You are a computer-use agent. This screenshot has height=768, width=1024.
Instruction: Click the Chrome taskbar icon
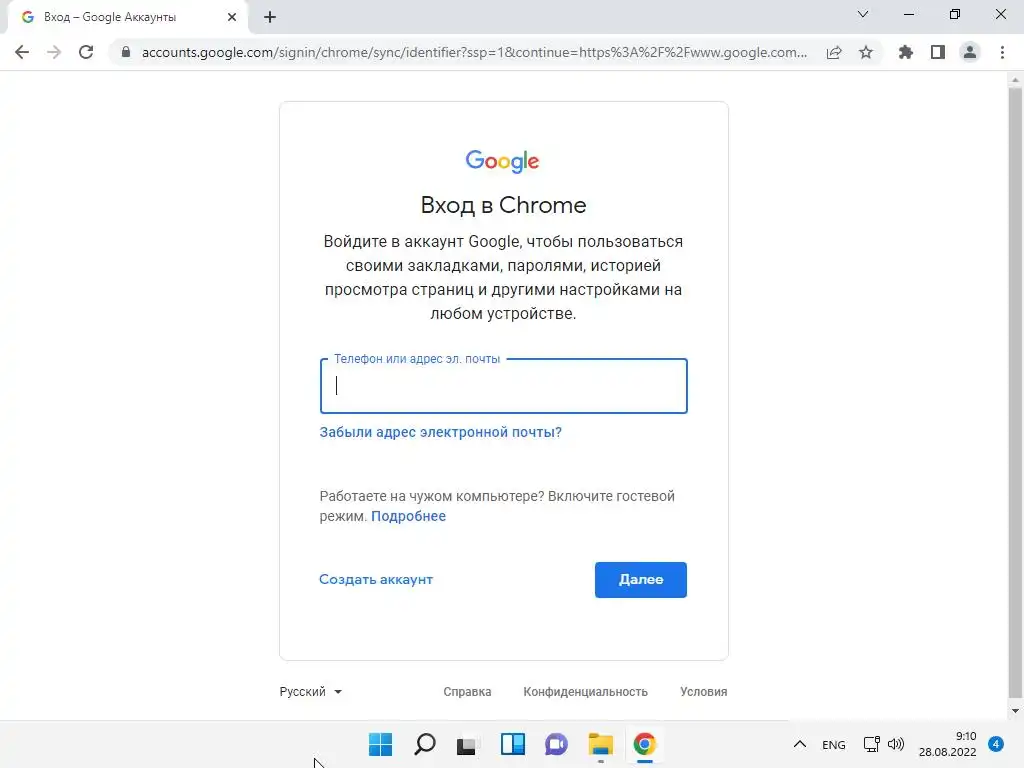coord(645,744)
